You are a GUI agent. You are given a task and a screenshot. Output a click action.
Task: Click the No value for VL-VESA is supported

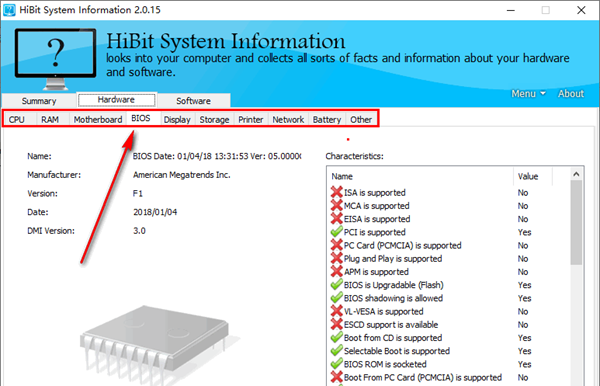tap(523, 311)
